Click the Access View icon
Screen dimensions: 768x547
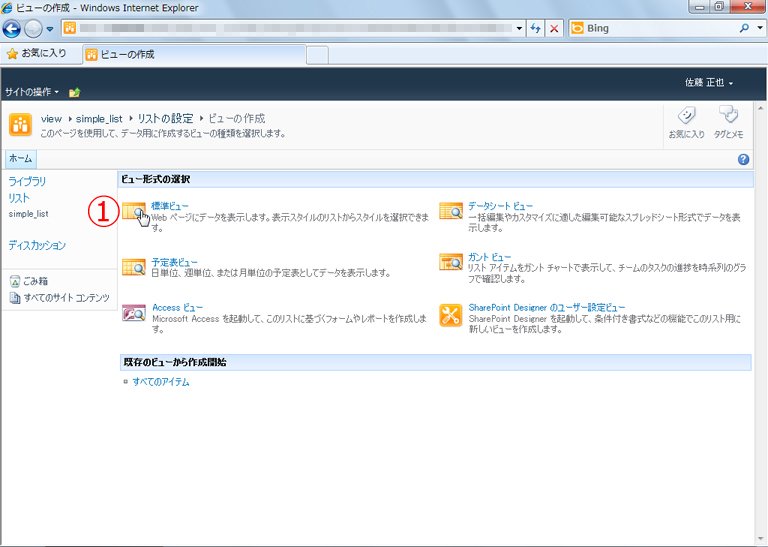134,312
